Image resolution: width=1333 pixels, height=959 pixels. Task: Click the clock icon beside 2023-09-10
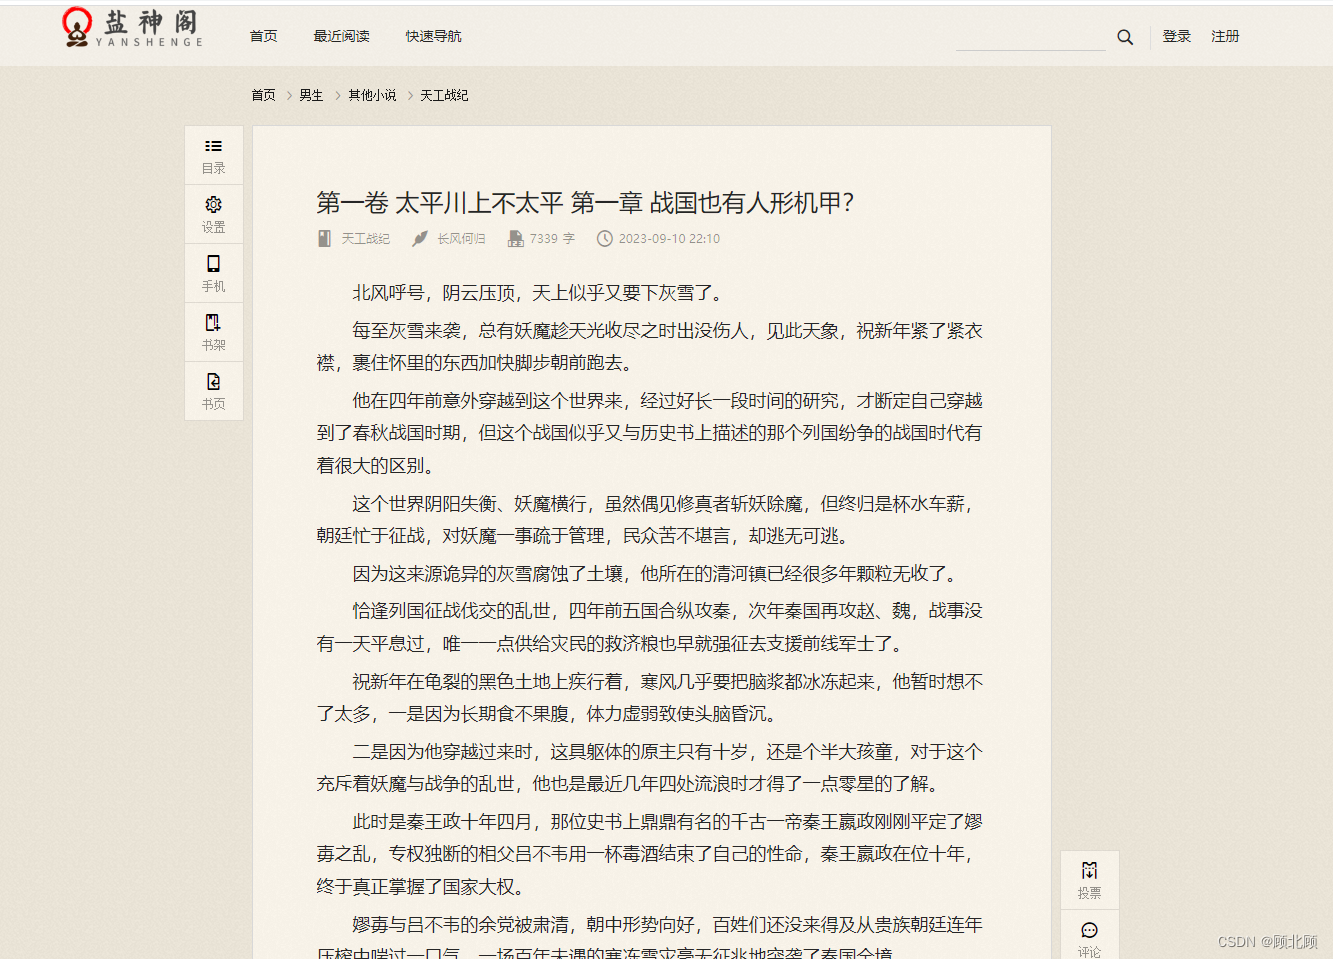coord(605,239)
